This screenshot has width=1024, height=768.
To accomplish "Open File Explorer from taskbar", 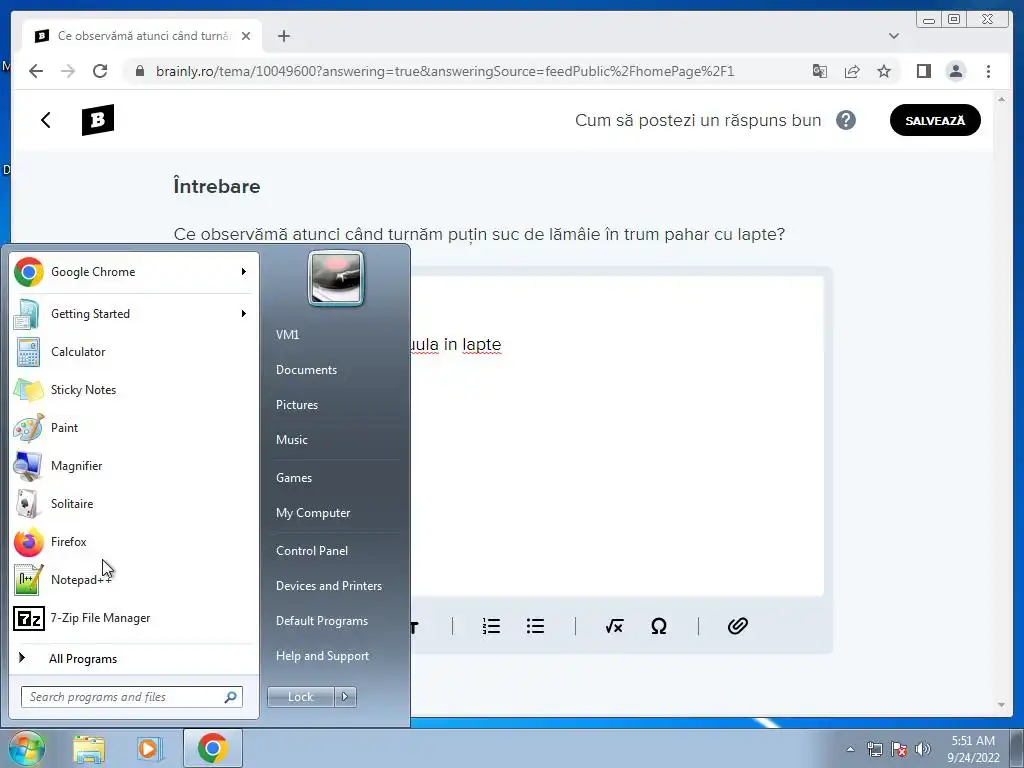I will click(x=89, y=749).
